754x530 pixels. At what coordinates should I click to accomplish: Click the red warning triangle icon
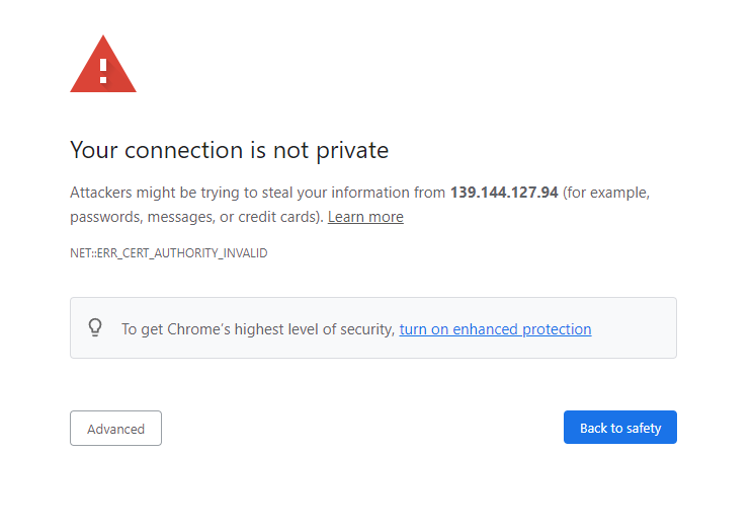pos(103,65)
